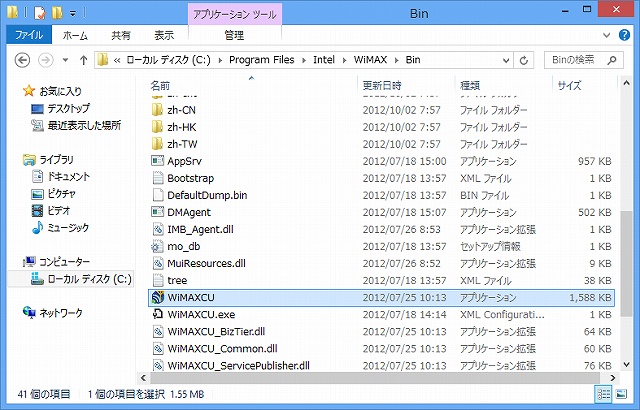Switch to details view layout icon
Screen dimensions: 640x410
tap(604, 394)
